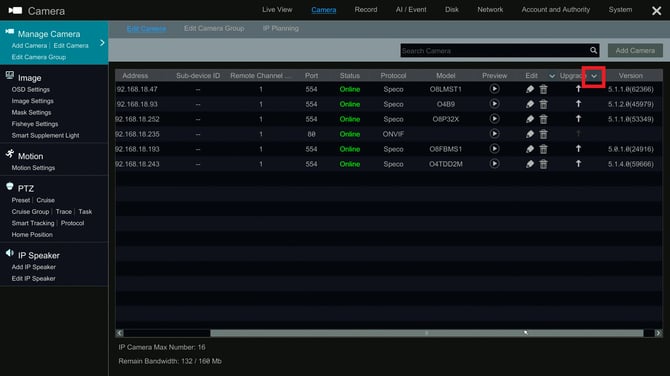Edit camera O8FBMS1 with pencil icon
Image resolution: width=670 pixels, height=376 pixels.
point(530,149)
